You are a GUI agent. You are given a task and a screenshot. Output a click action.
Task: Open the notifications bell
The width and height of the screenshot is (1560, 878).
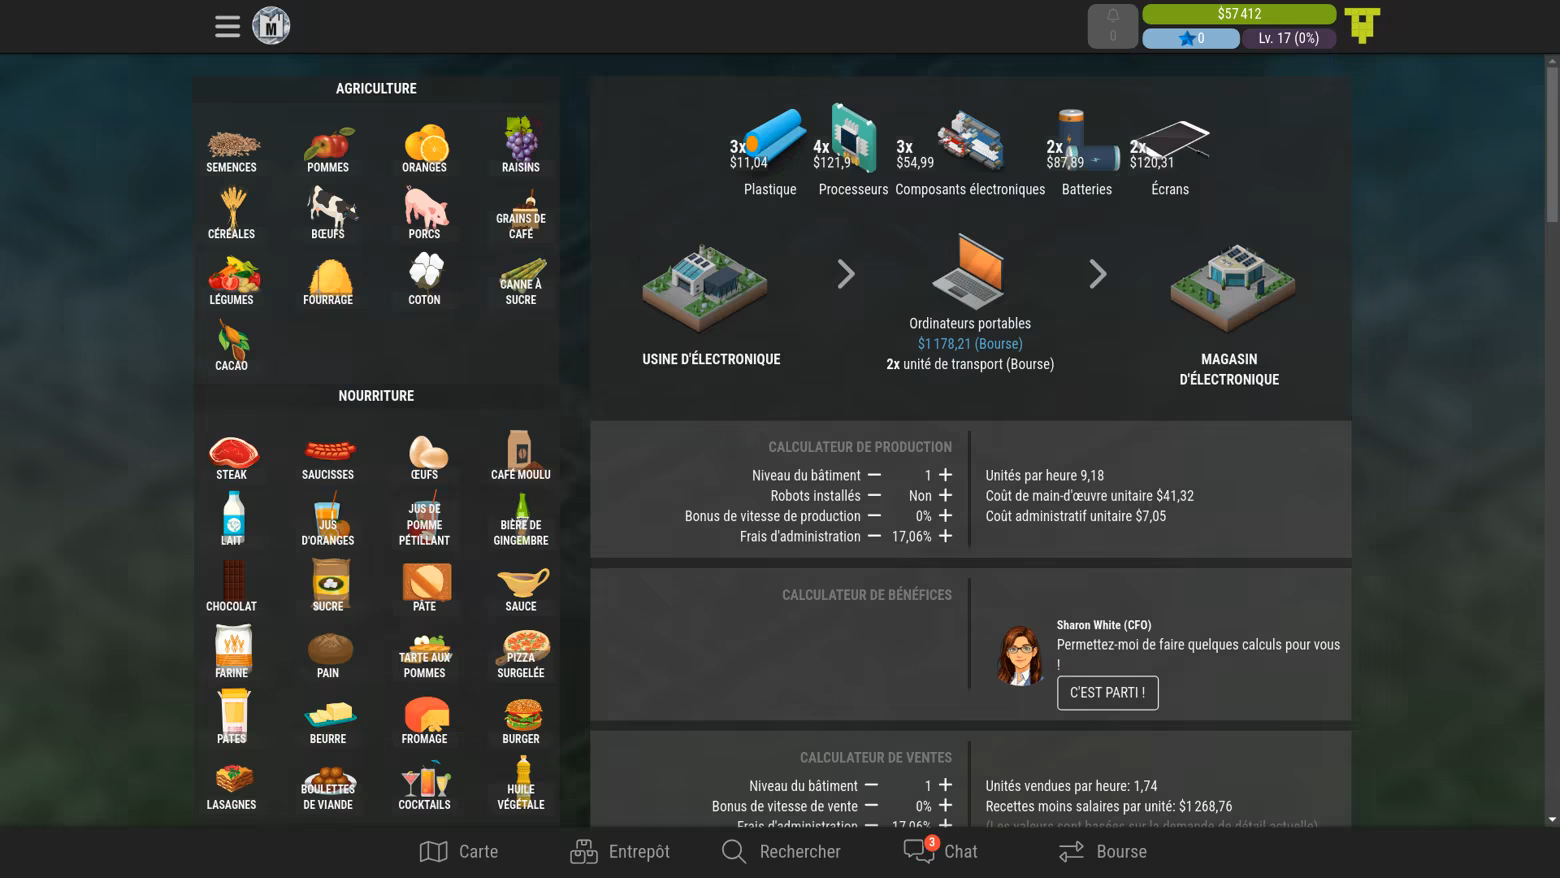click(1112, 26)
